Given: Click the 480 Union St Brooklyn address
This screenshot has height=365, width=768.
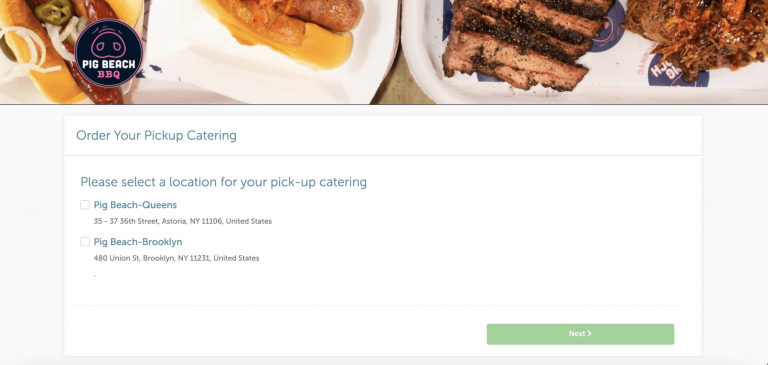Looking at the screenshot, I should click(176, 258).
